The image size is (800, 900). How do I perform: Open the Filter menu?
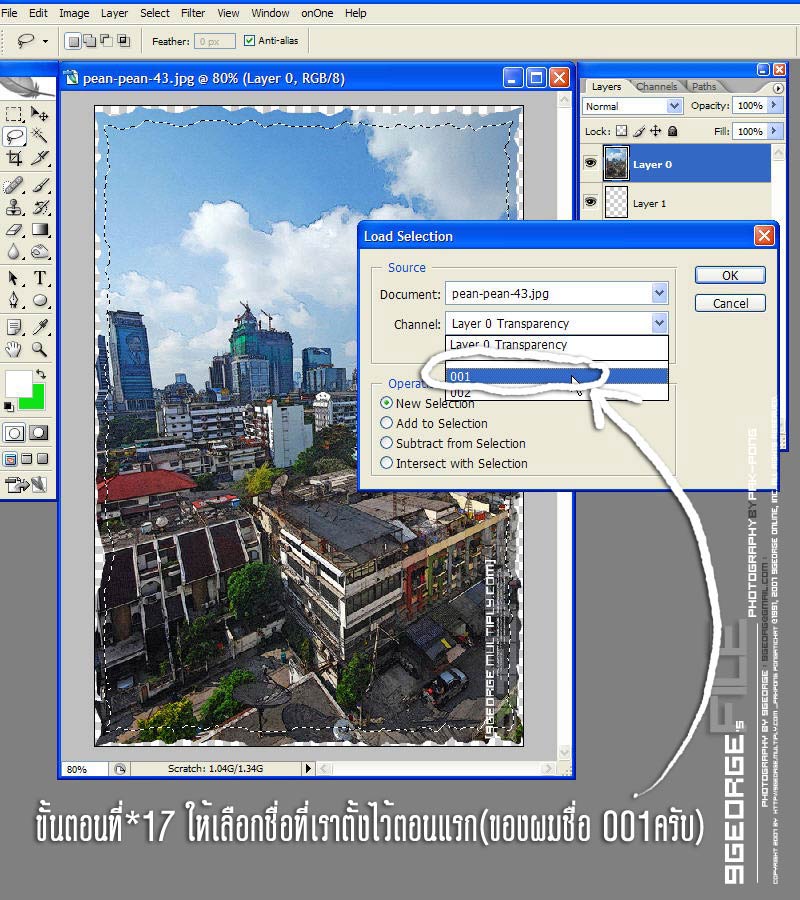[193, 13]
